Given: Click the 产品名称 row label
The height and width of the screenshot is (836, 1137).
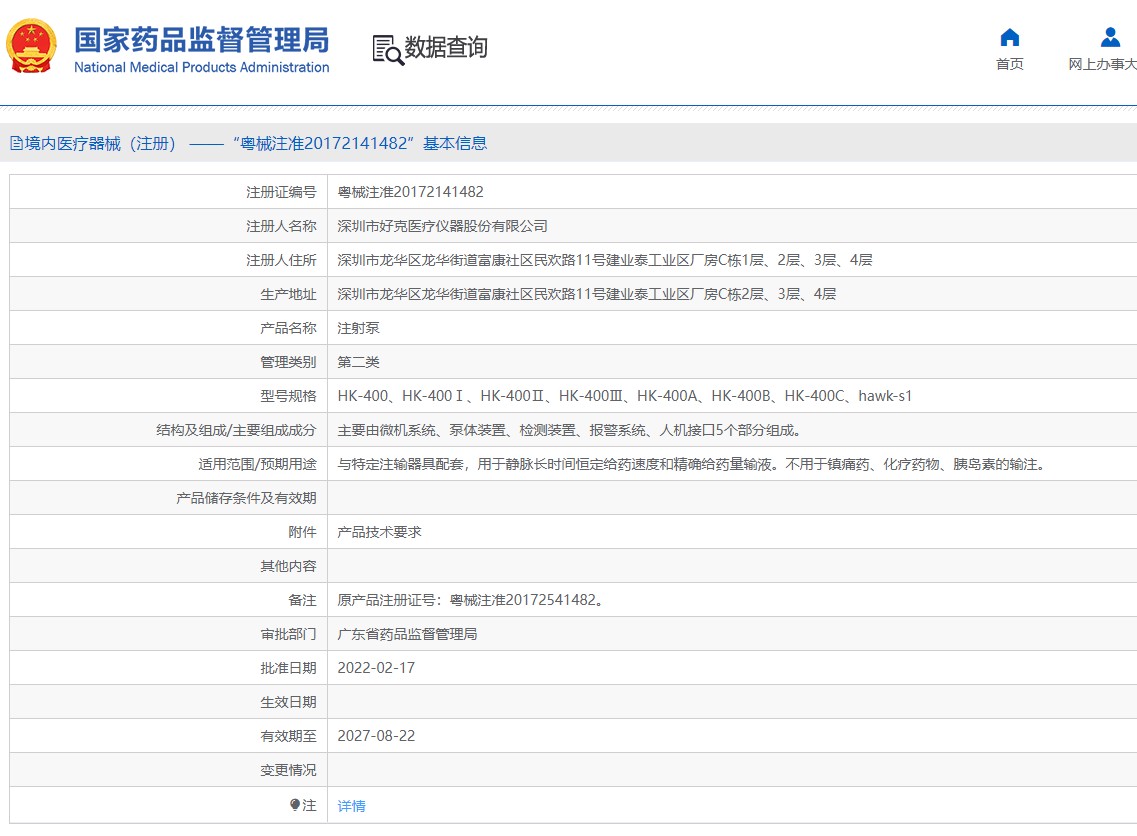Looking at the screenshot, I should 289,328.
